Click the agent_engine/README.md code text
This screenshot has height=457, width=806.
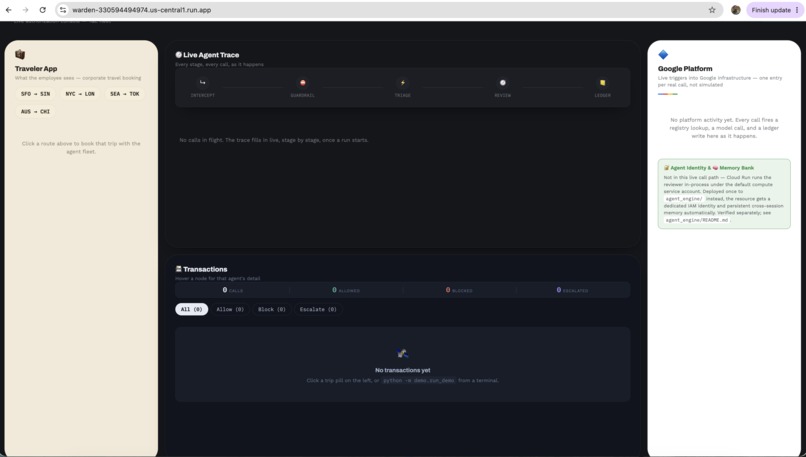697,220
